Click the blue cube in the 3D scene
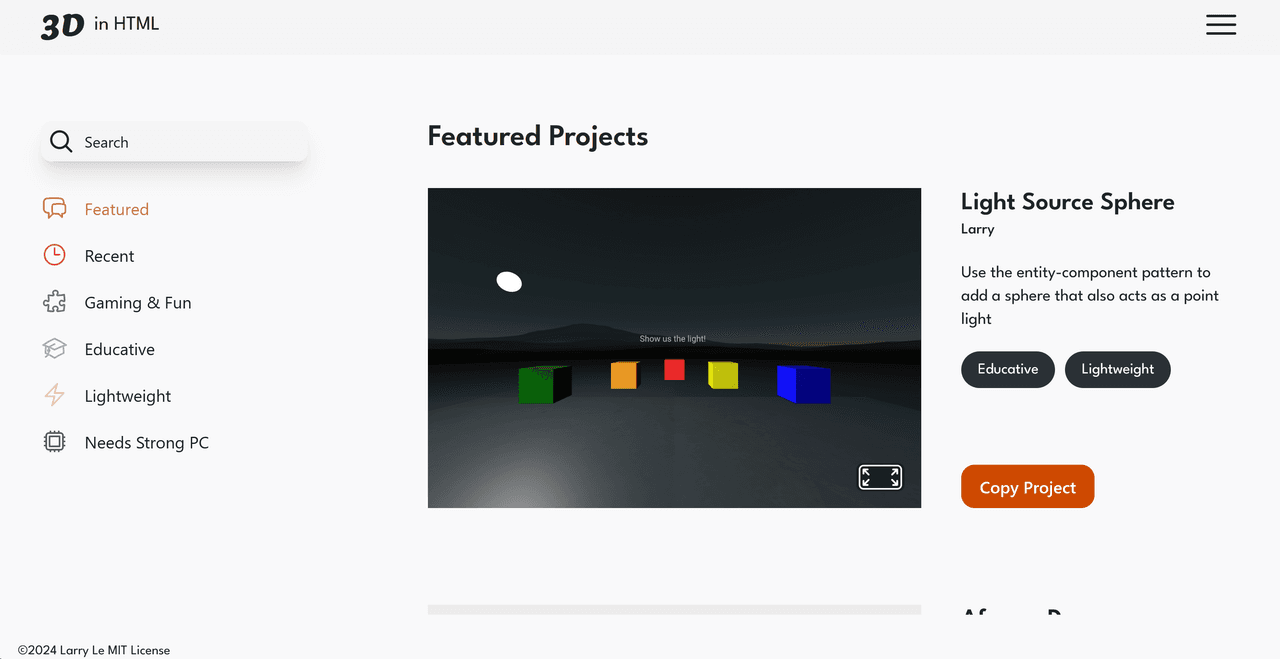 (804, 384)
